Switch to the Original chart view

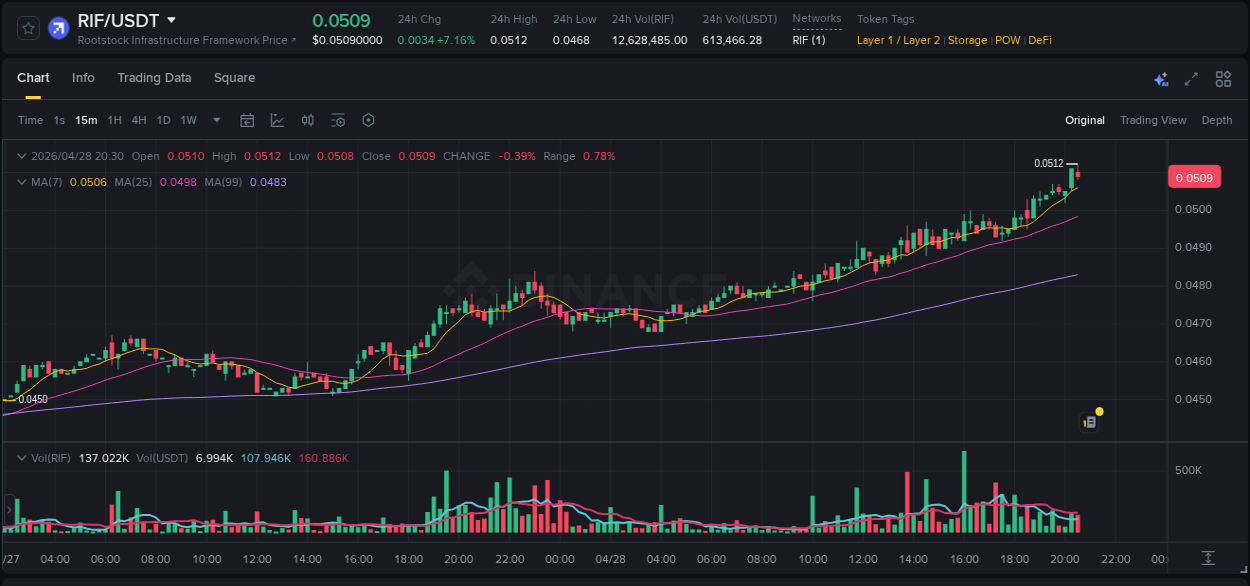(x=1085, y=120)
